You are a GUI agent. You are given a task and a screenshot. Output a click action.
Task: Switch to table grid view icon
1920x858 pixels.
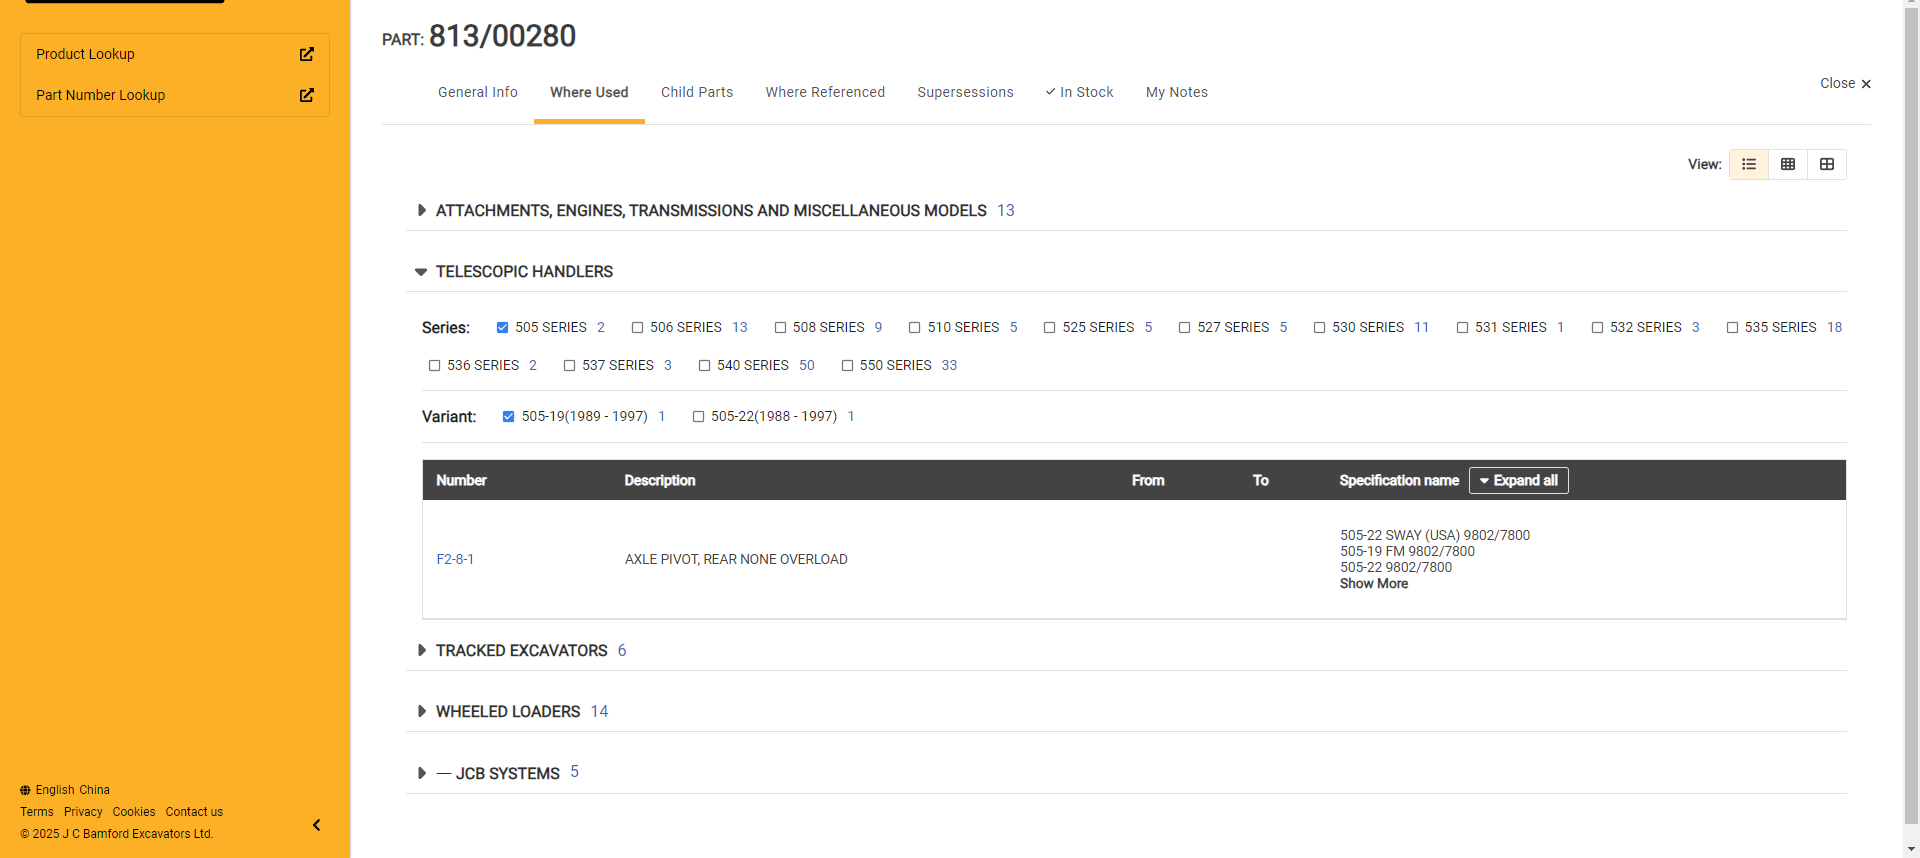tap(1787, 164)
